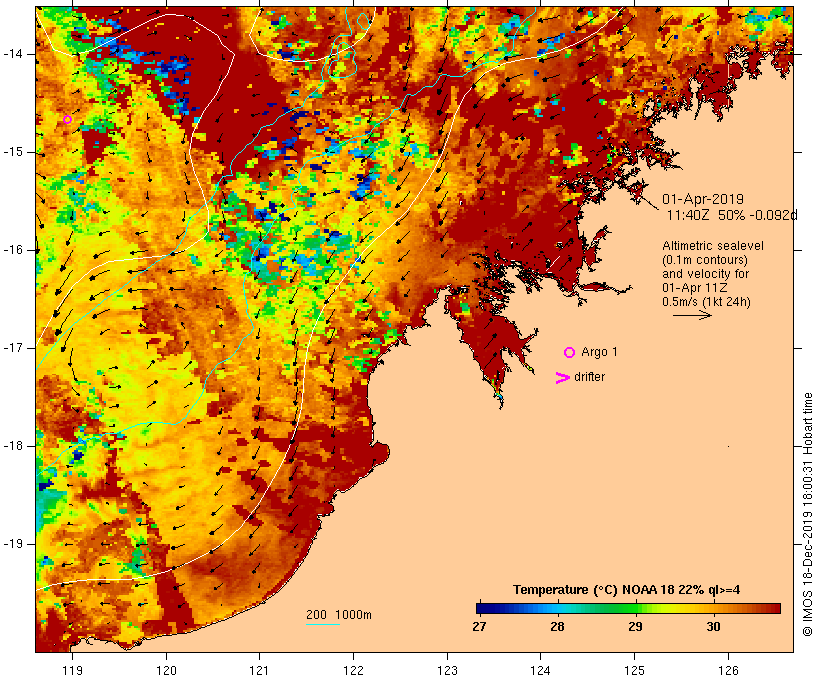
Task: Click the 'Argo 1' legend label
Action: [599, 352]
